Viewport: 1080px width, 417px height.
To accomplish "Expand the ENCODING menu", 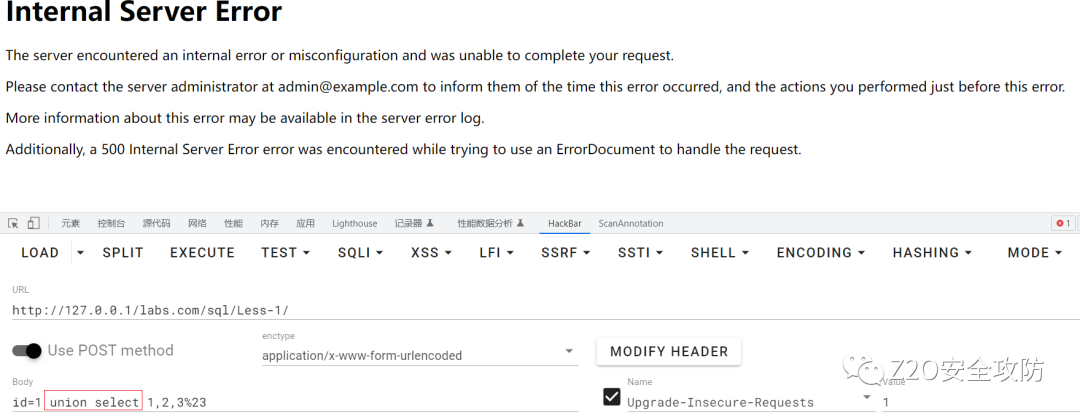I will coord(820,253).
